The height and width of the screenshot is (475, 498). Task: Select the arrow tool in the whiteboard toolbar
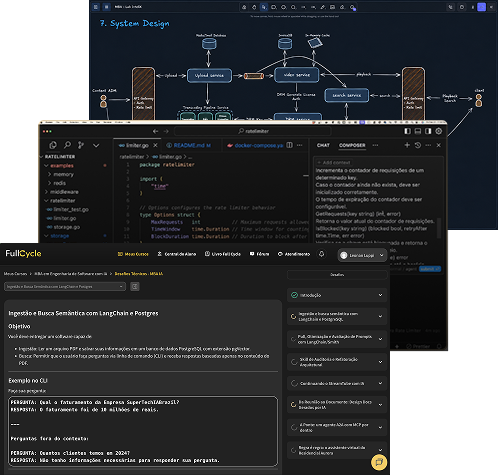(x=303, y=7)
